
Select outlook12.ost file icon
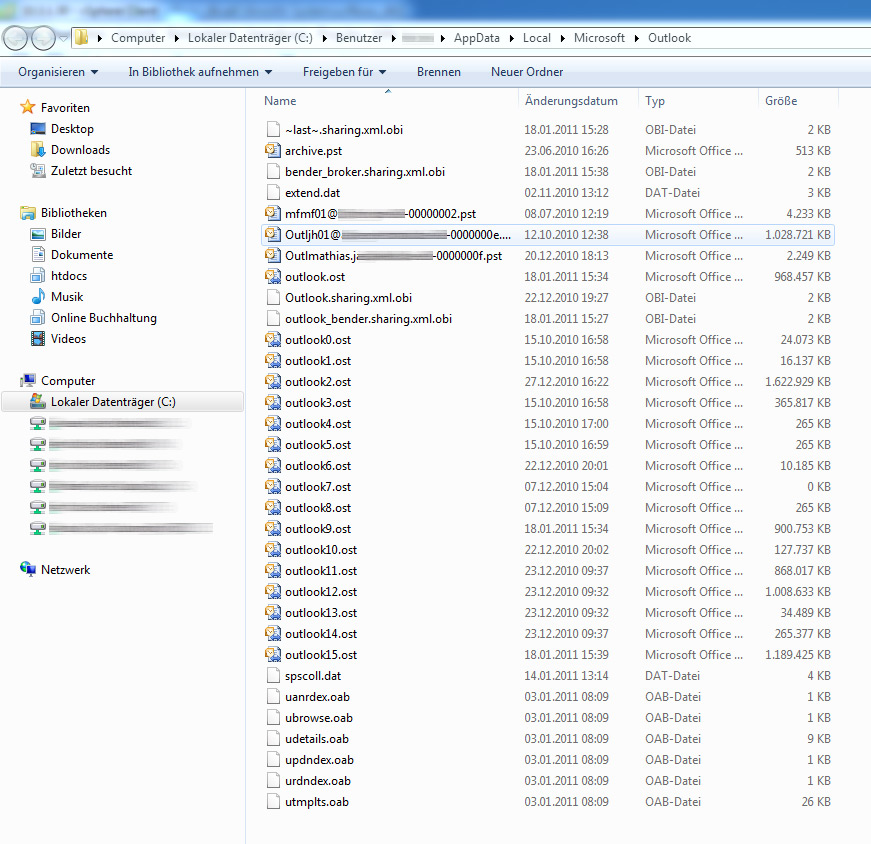(273, 592)
